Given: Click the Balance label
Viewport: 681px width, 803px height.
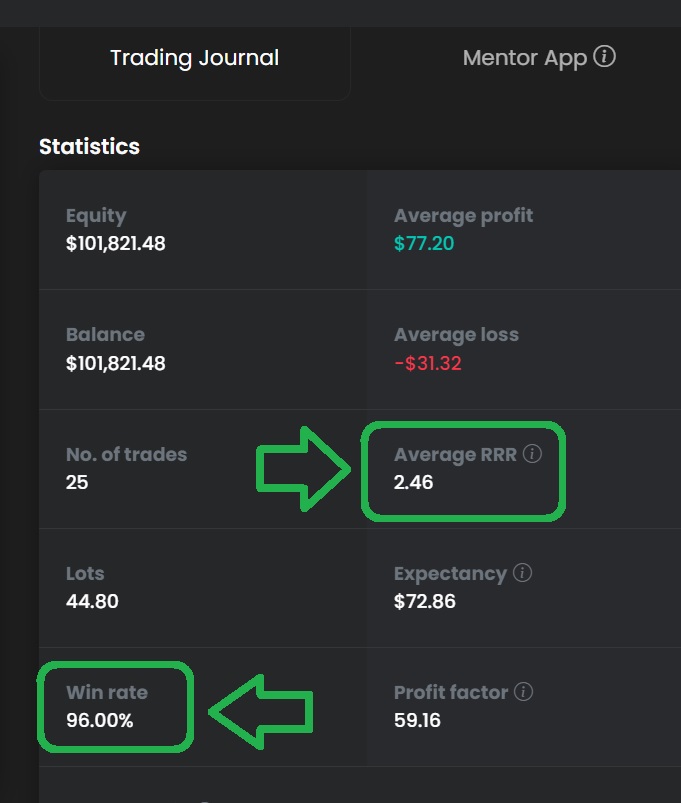Looking at the screenshot, I should click(105, 334).
